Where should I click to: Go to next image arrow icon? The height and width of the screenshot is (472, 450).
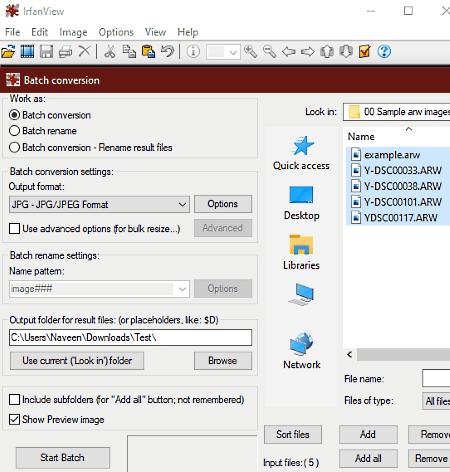click(308, 52)
